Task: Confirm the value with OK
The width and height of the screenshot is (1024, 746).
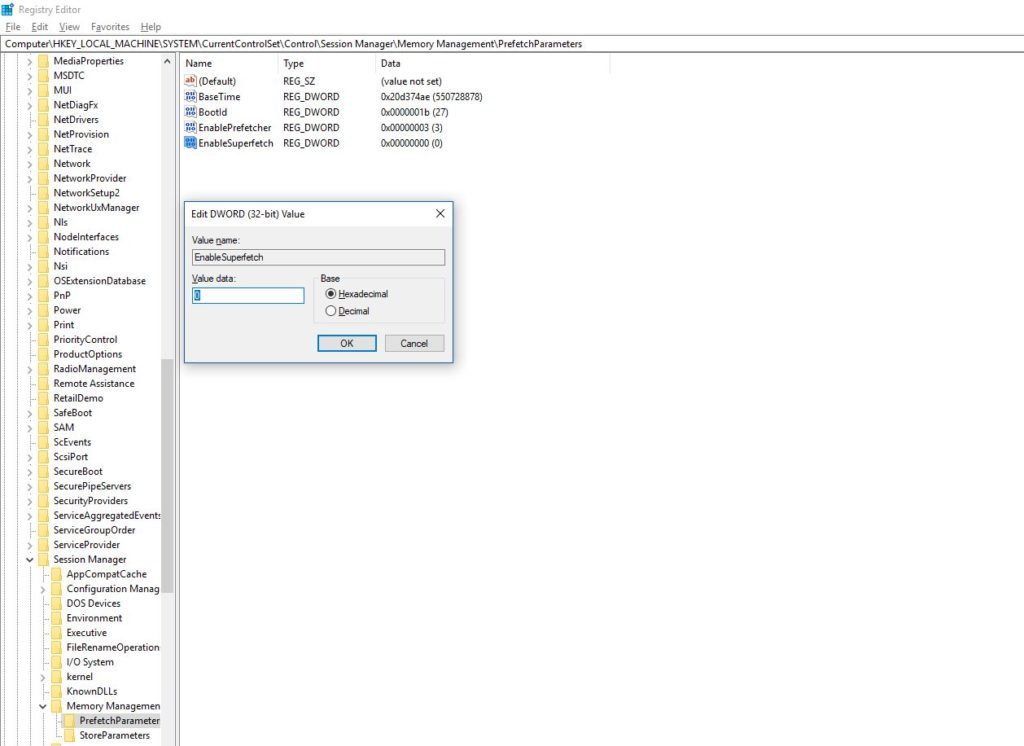Action: (345, 343)
